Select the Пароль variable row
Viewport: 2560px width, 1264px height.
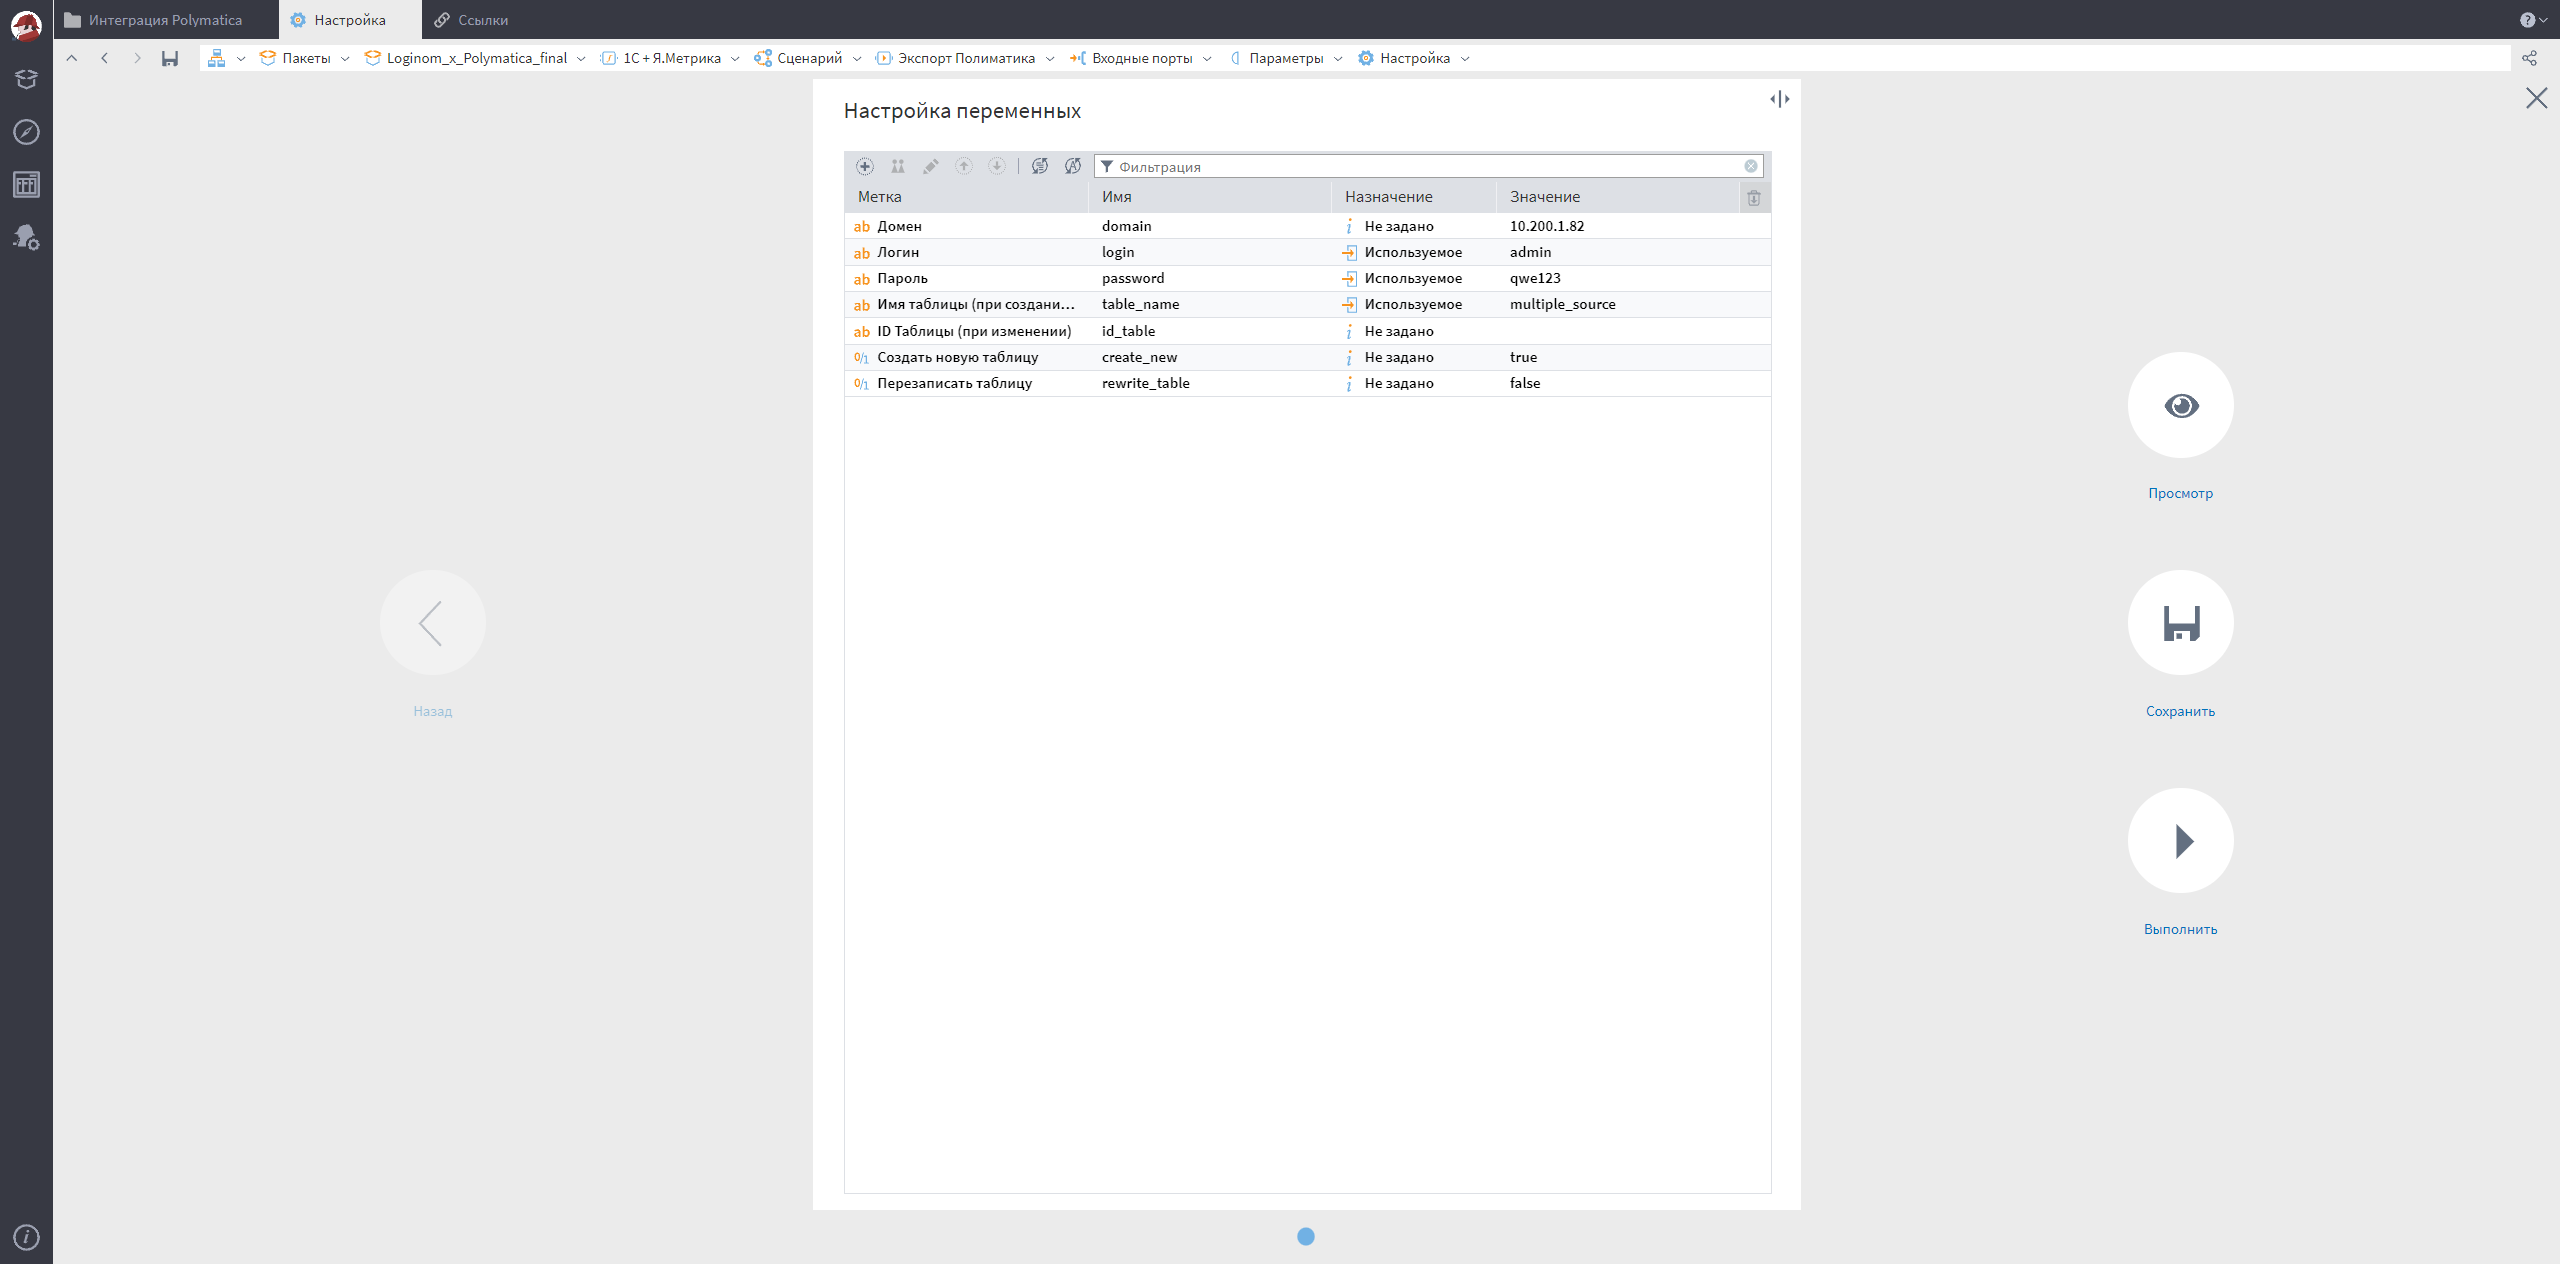(x=1308, y=278)
